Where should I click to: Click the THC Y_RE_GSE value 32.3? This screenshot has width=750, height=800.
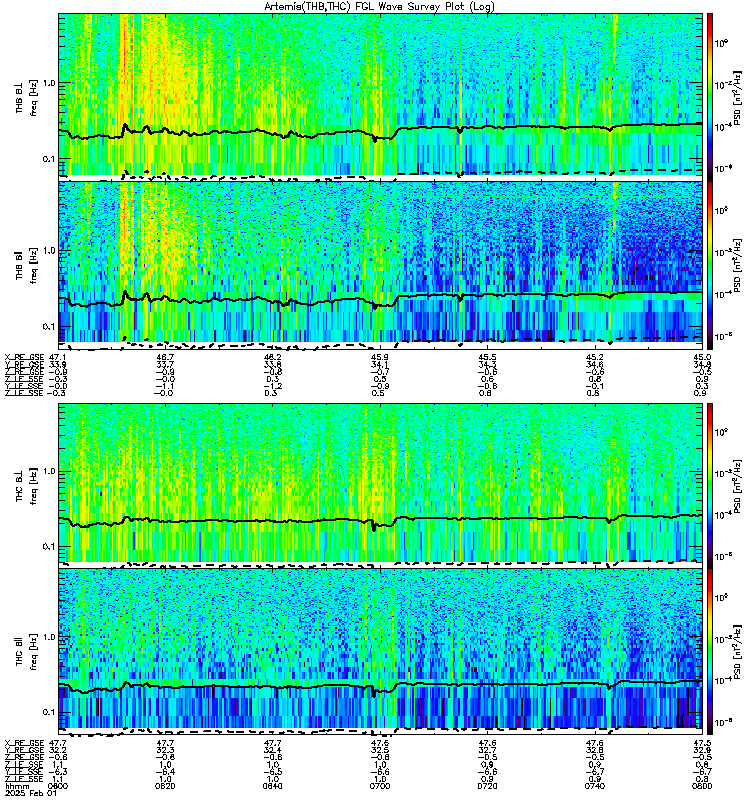(165, 750)
